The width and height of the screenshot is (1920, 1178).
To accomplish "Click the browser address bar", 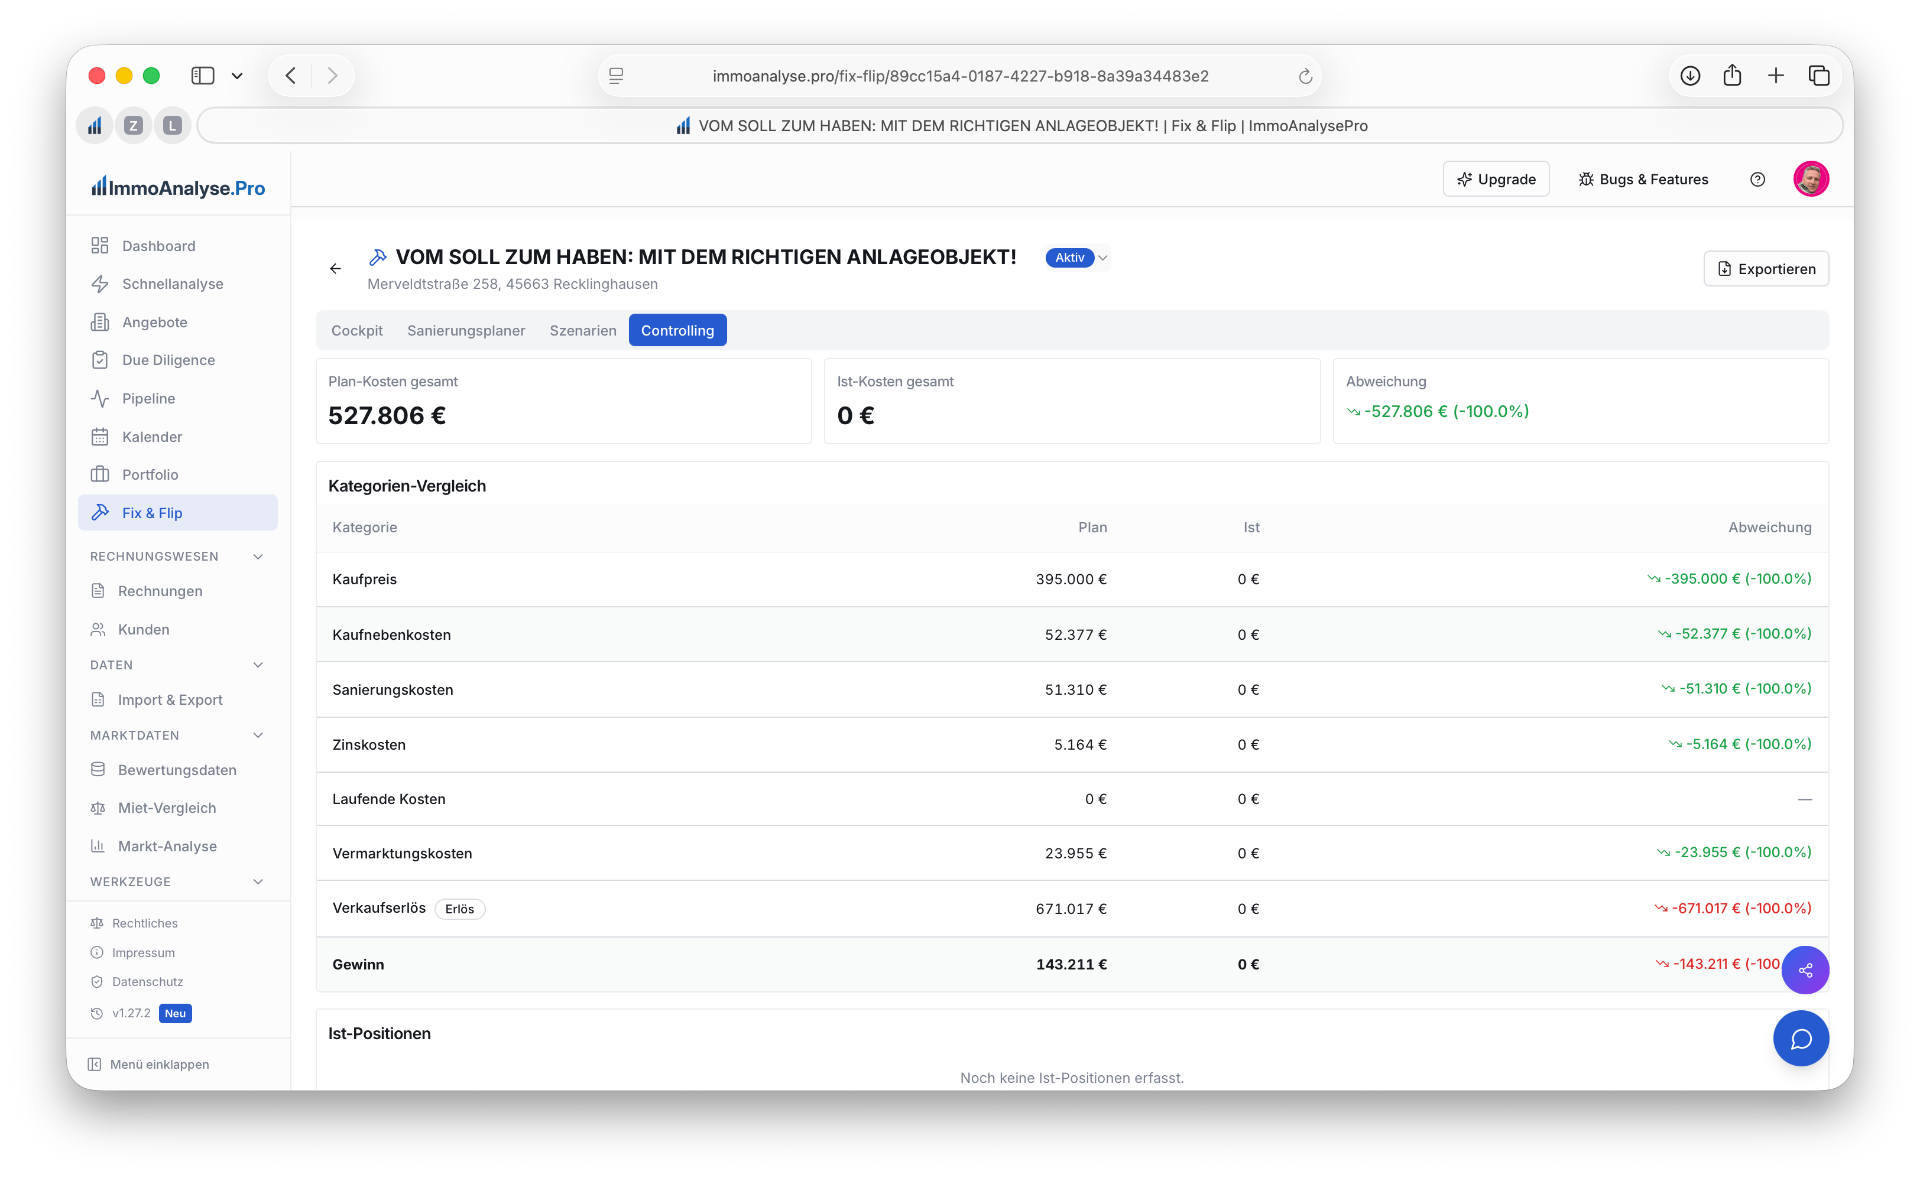I will coord(960,76).
